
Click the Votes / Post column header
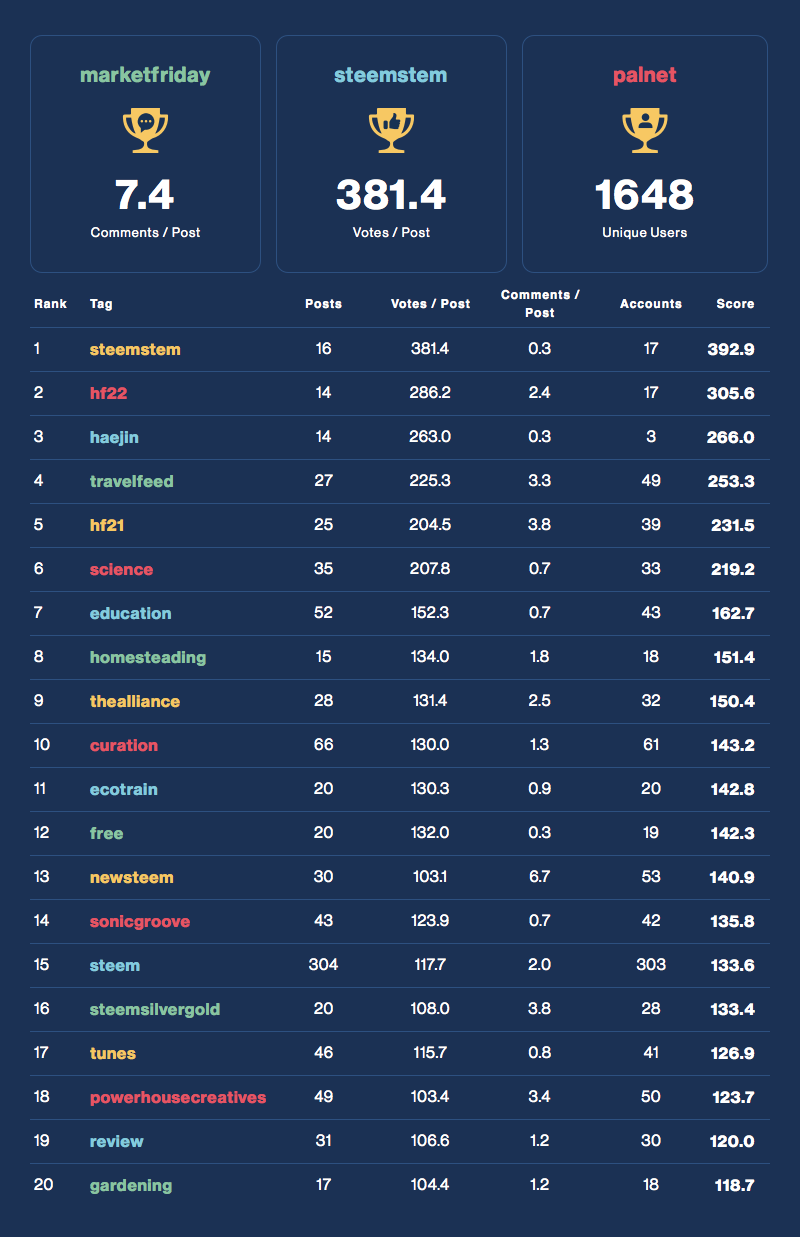pos(430,304)
